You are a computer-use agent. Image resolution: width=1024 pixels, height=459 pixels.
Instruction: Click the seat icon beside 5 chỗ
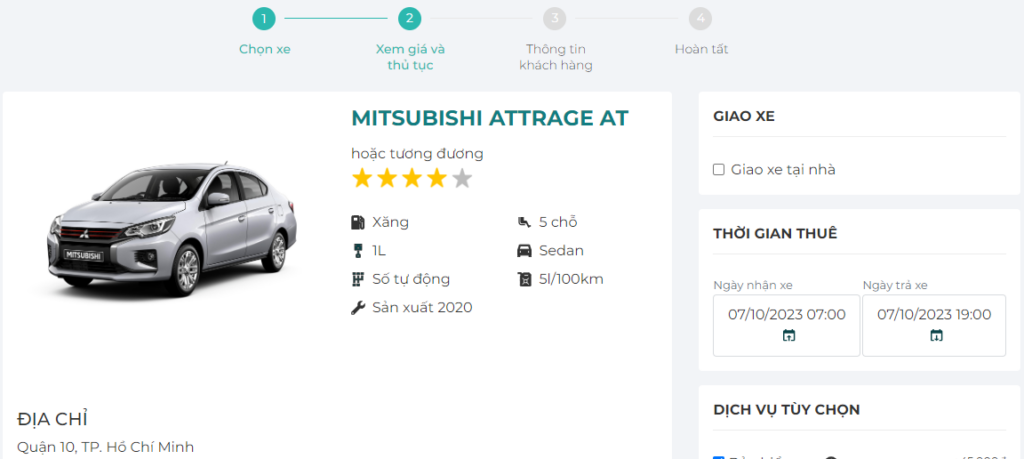tap(524, 222)
